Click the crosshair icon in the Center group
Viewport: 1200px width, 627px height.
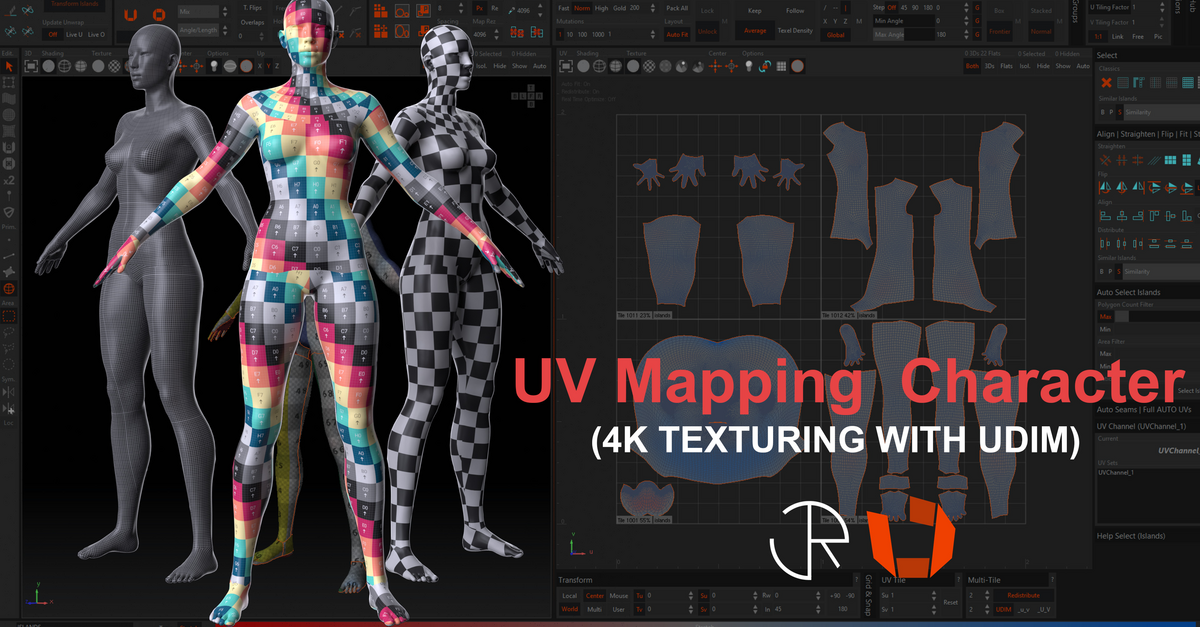[x=714, y=66]
